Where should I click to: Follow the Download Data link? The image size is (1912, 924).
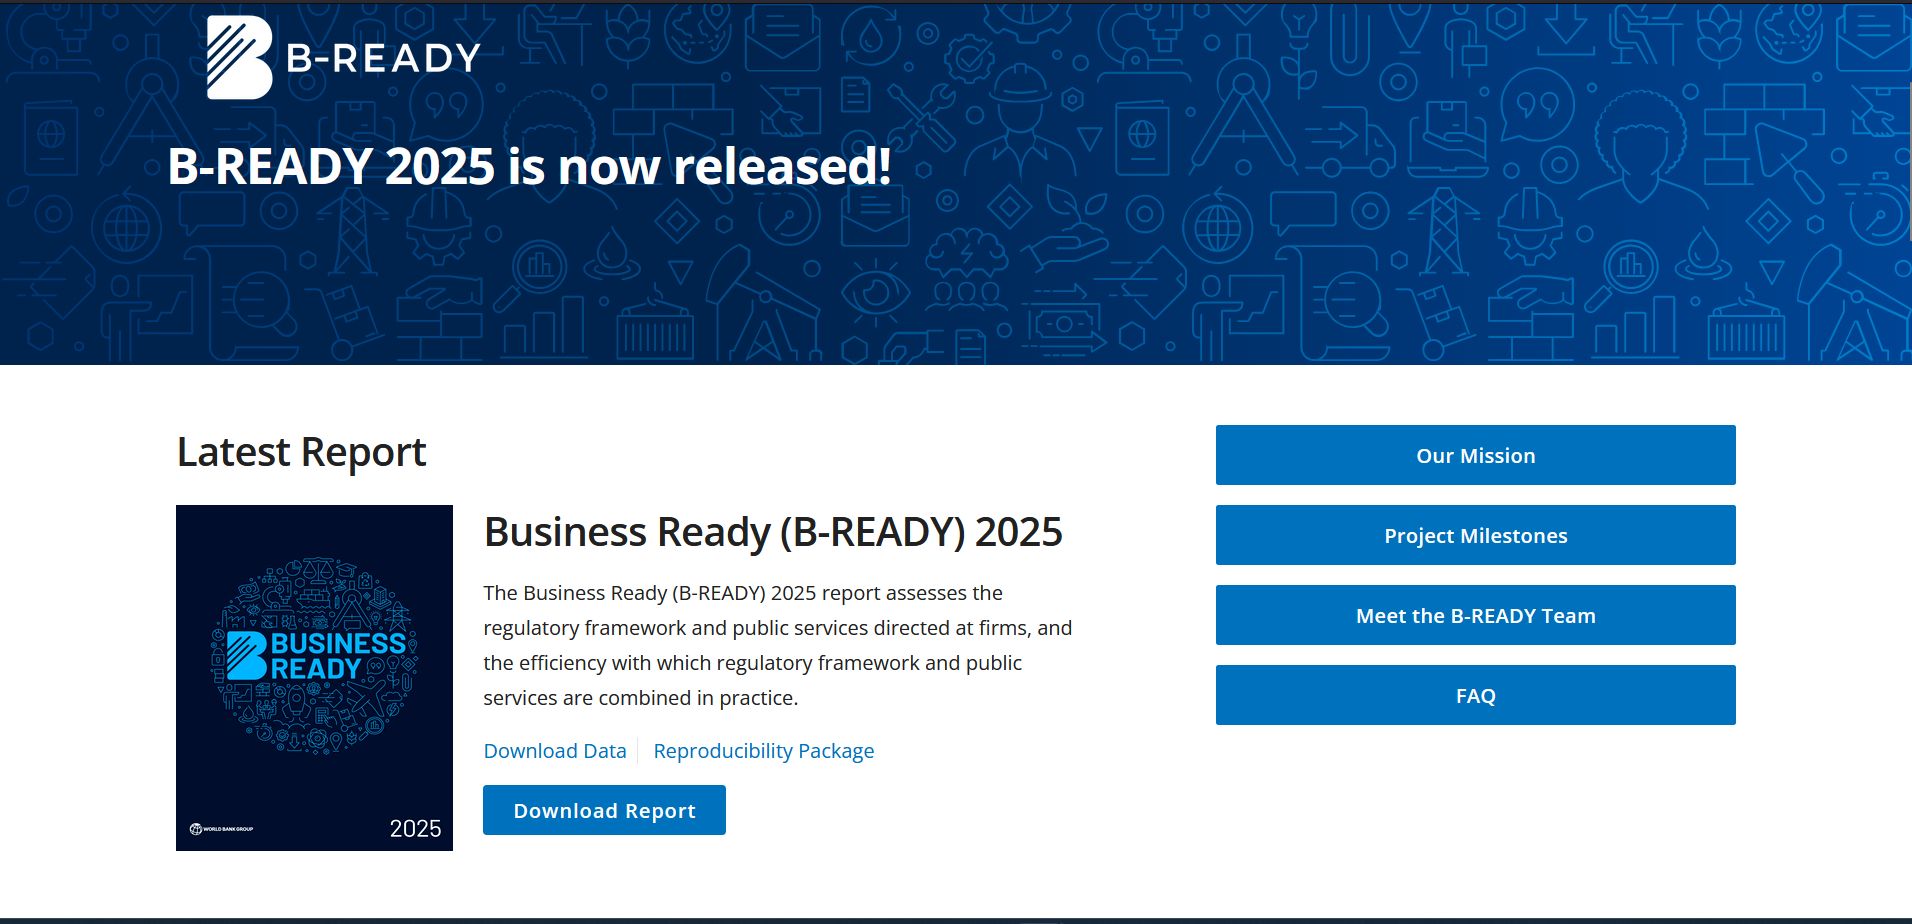point(555,751)
